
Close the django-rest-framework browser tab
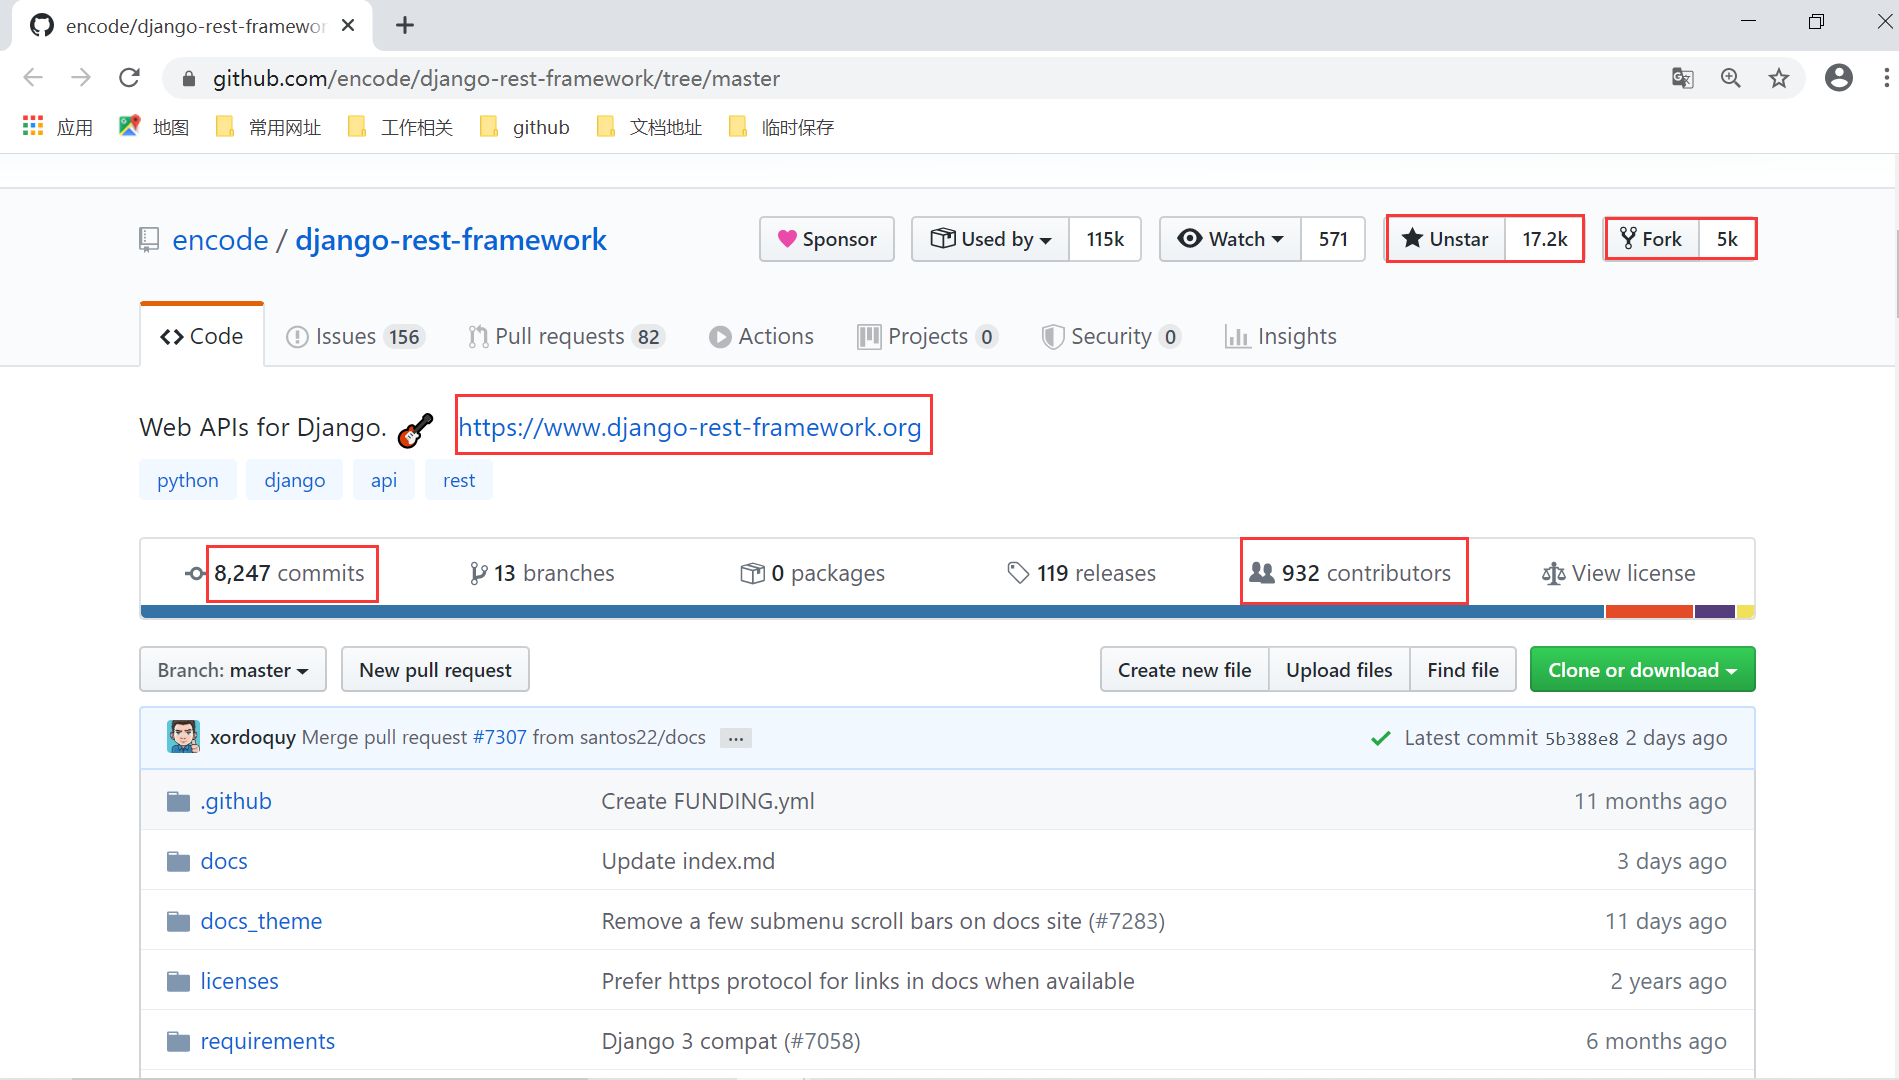tap(348, 26)
